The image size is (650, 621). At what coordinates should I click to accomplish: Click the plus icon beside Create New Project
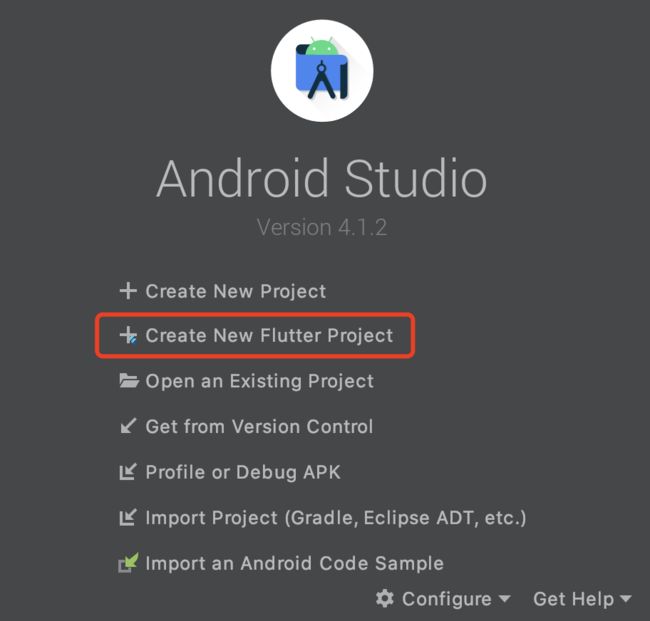point(128,291)
